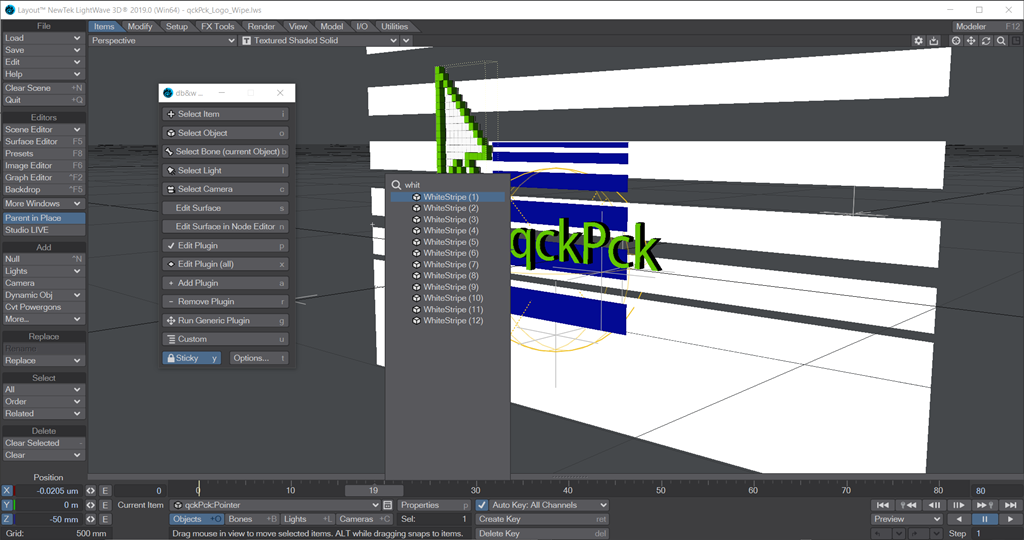Viewport: 1024px width, 540px height.
Task: Click the Sticky lock button
Action: click(191, 358)
